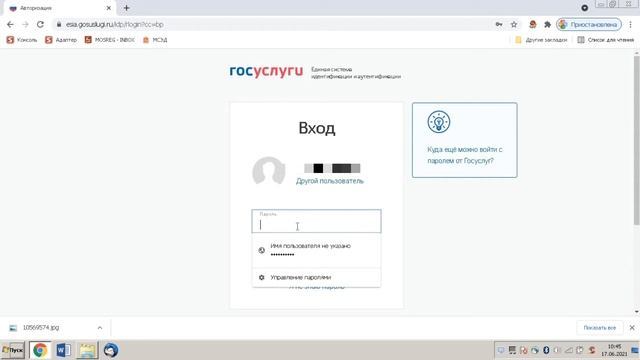Click the circular indicator icon in the tab strip
The width and height of the screenshot is (640, 360).
[x=584, y=8]
